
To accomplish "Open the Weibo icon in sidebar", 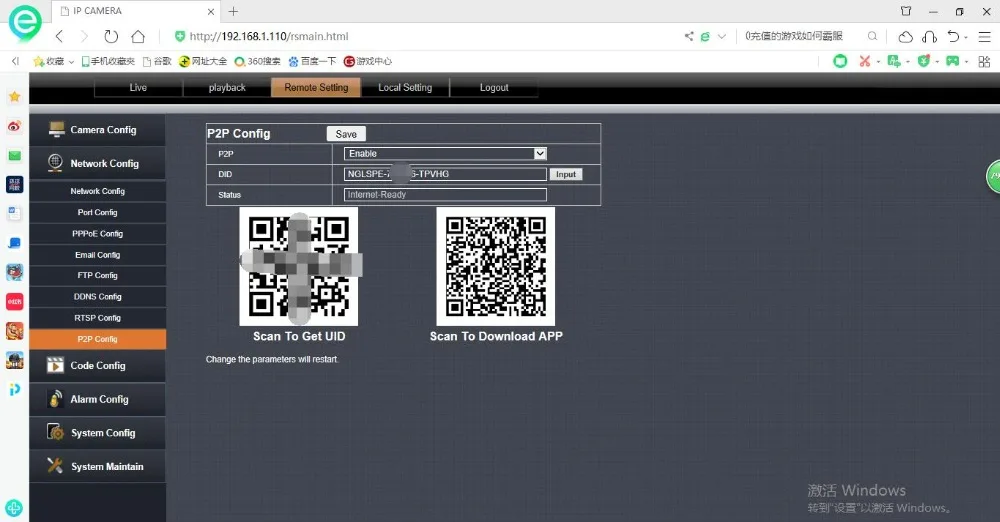I will pos(14,126).
